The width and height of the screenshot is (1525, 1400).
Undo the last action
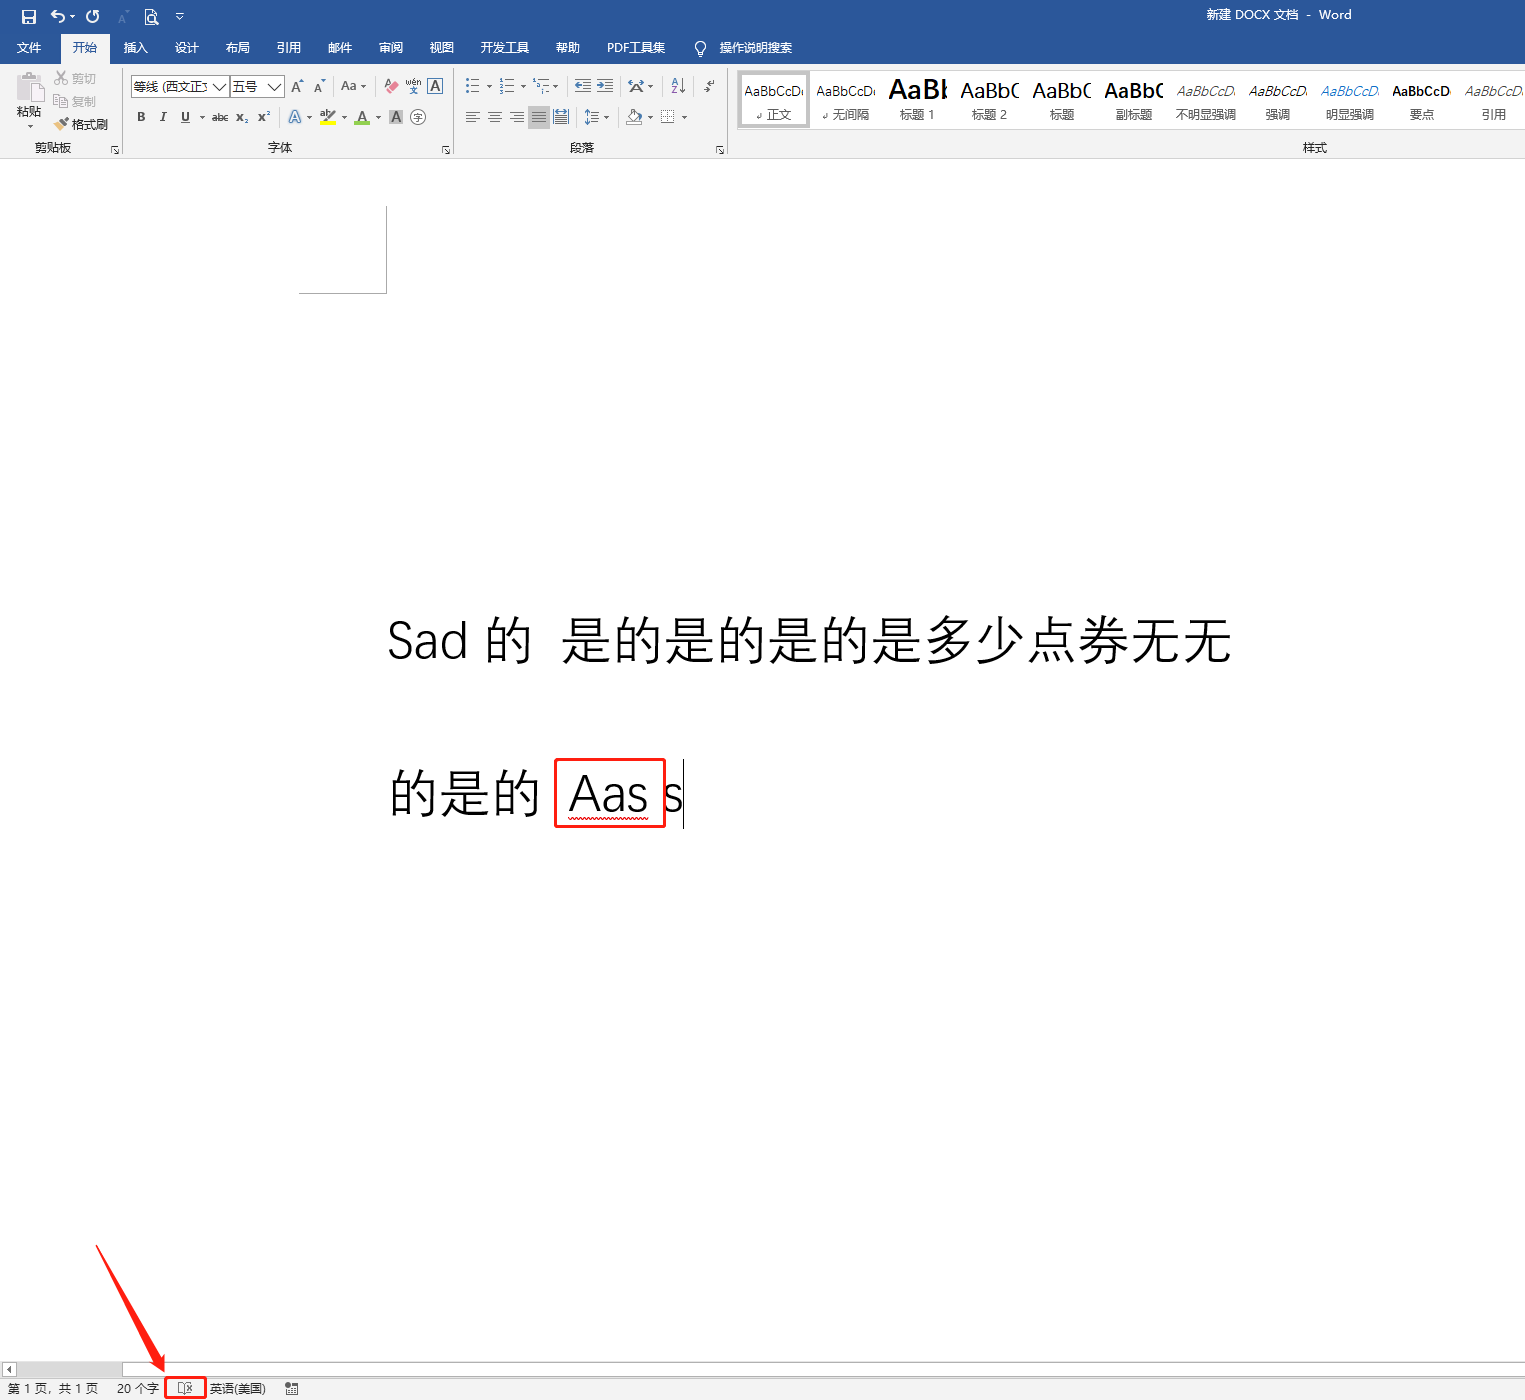point(58,16)
